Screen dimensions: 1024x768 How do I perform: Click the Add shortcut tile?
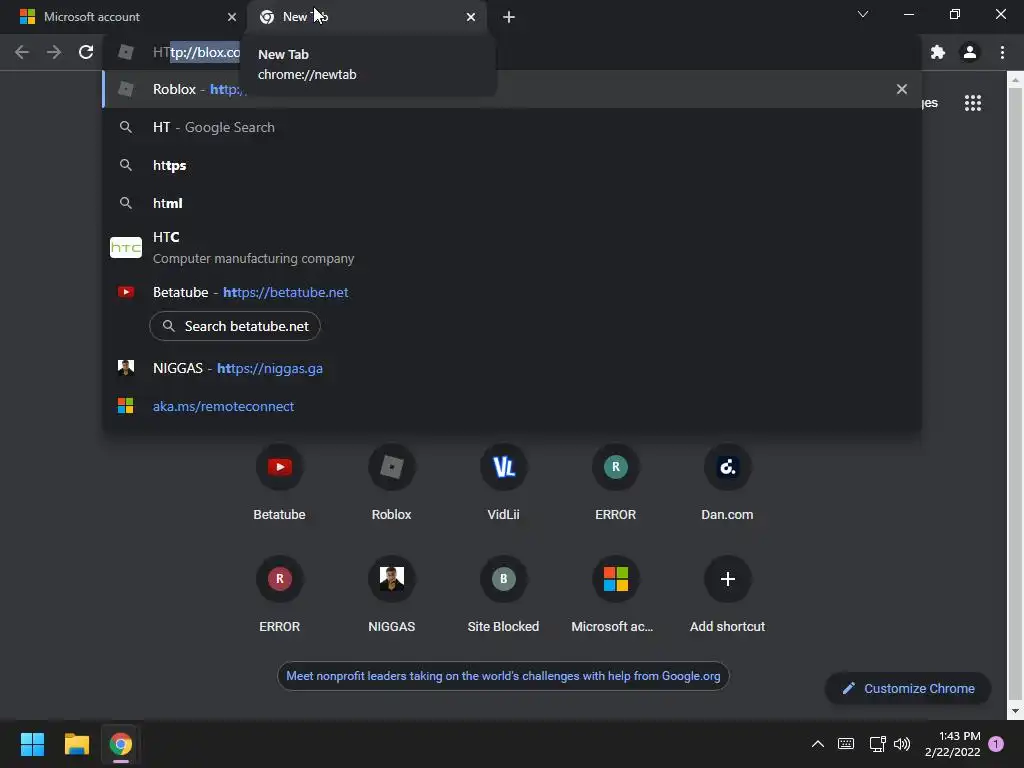click(x=727, y=594)
